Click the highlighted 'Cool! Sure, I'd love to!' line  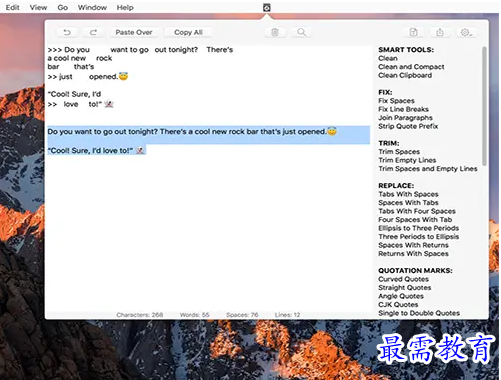click(x=96, y=150)
